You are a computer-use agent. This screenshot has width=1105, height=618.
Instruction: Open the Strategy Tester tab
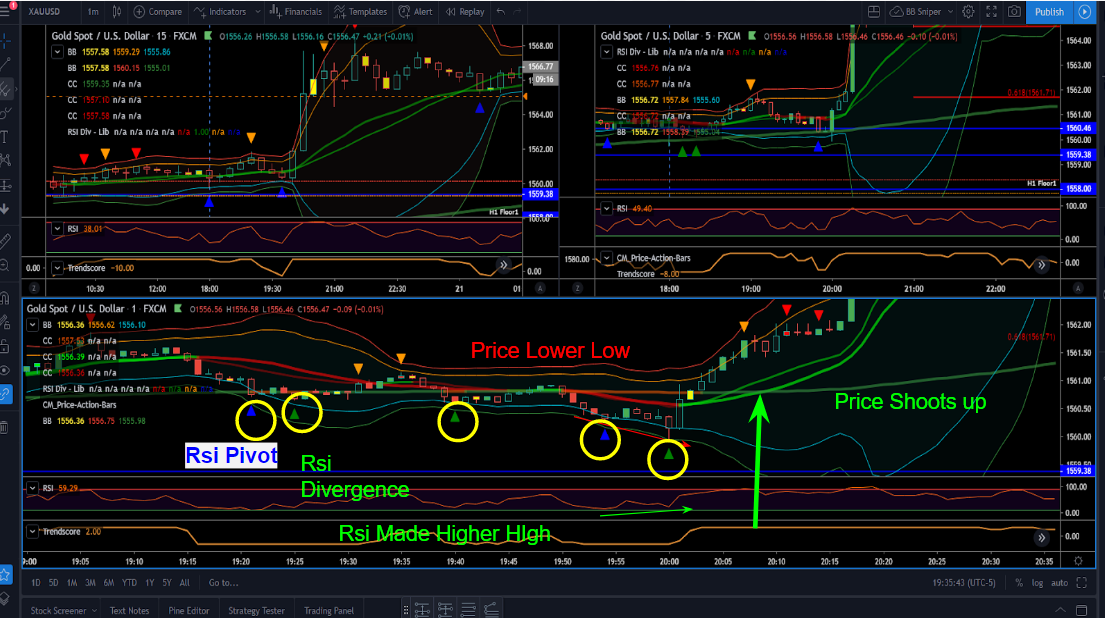click(257, 610)
